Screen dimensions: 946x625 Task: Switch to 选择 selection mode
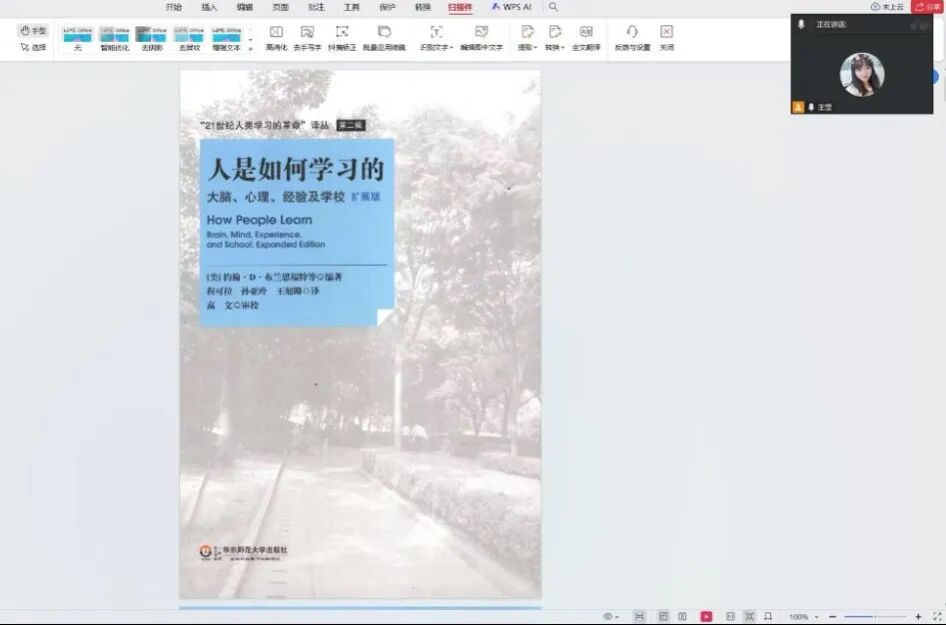click(x=33, y=47)
